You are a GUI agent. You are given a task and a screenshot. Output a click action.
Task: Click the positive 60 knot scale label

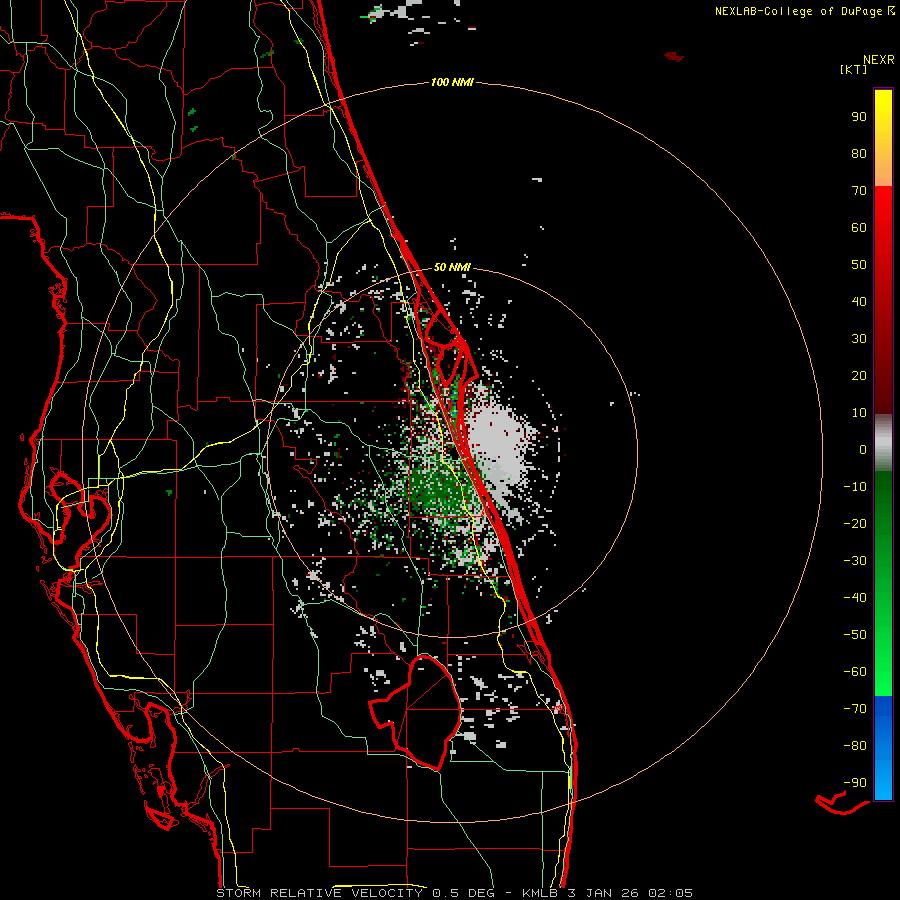[859, 228]
